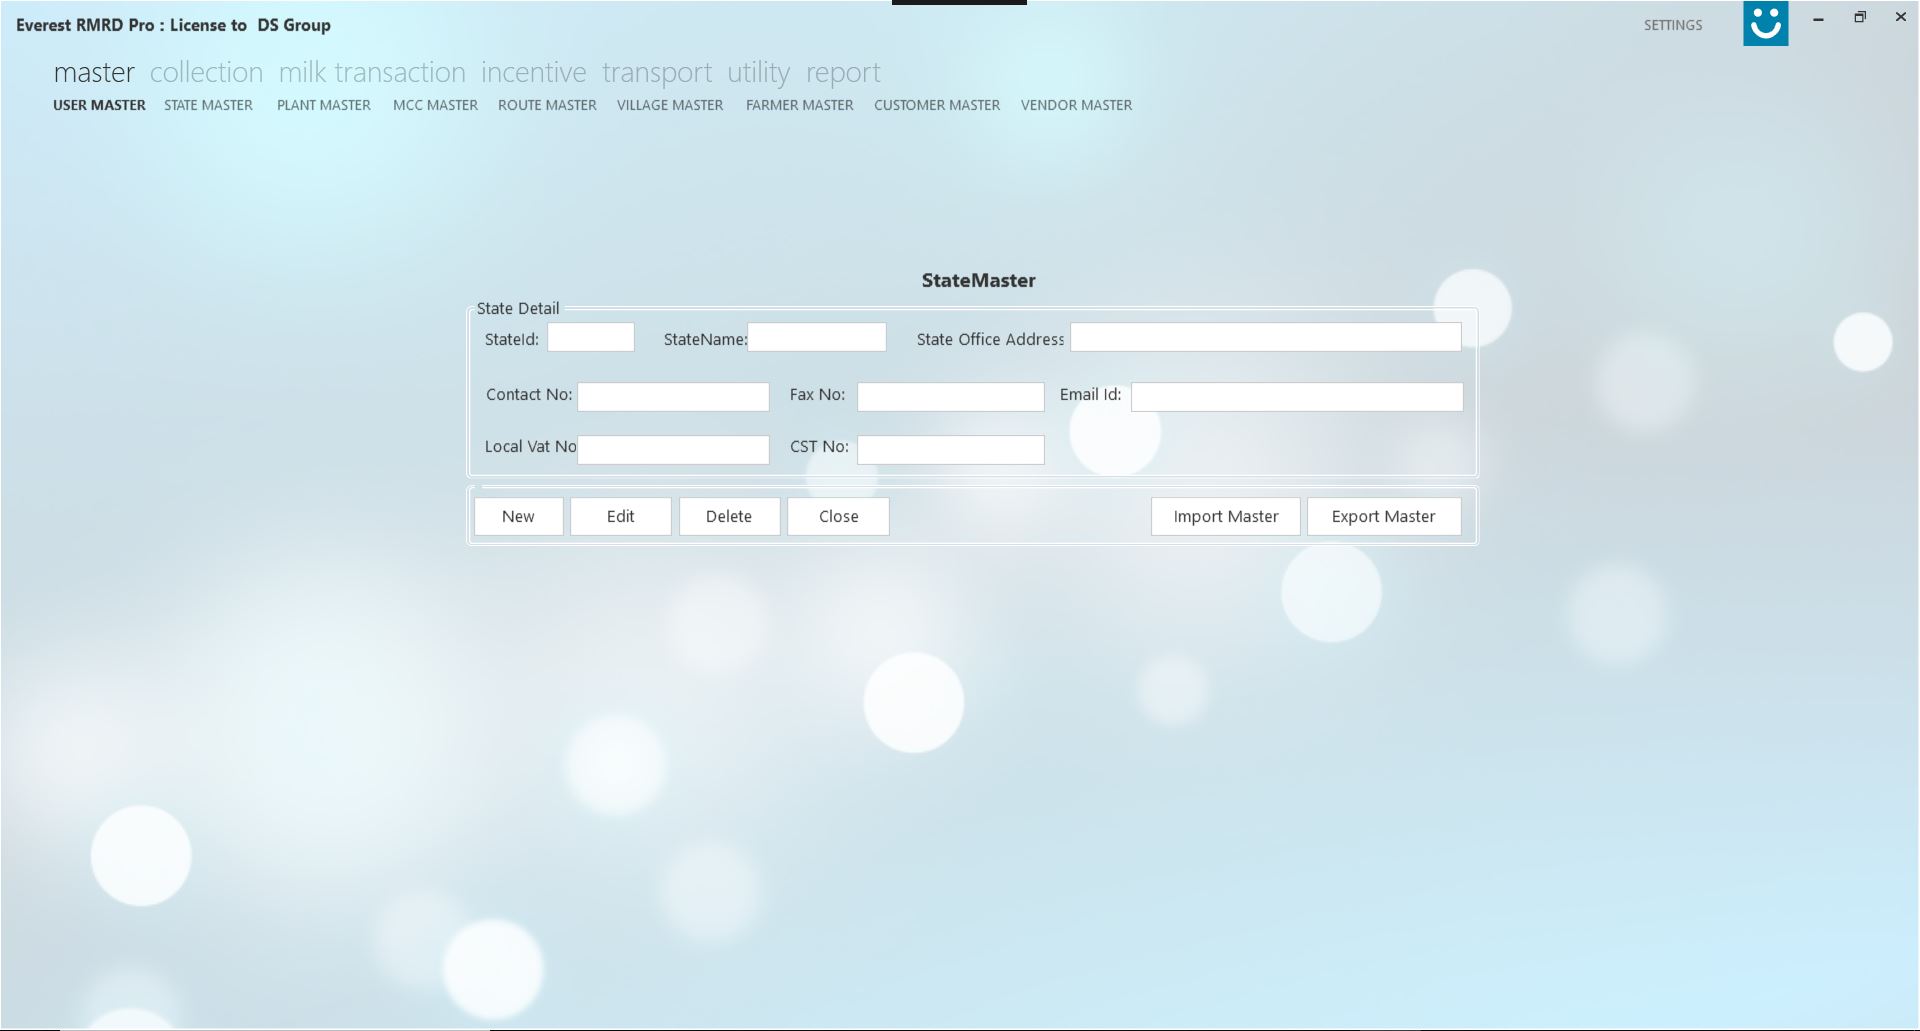The height and width of the screenshot is (1031, 1920).
Task: Open the FARMER MASTER tab
Action: click(x=799, y=105)
